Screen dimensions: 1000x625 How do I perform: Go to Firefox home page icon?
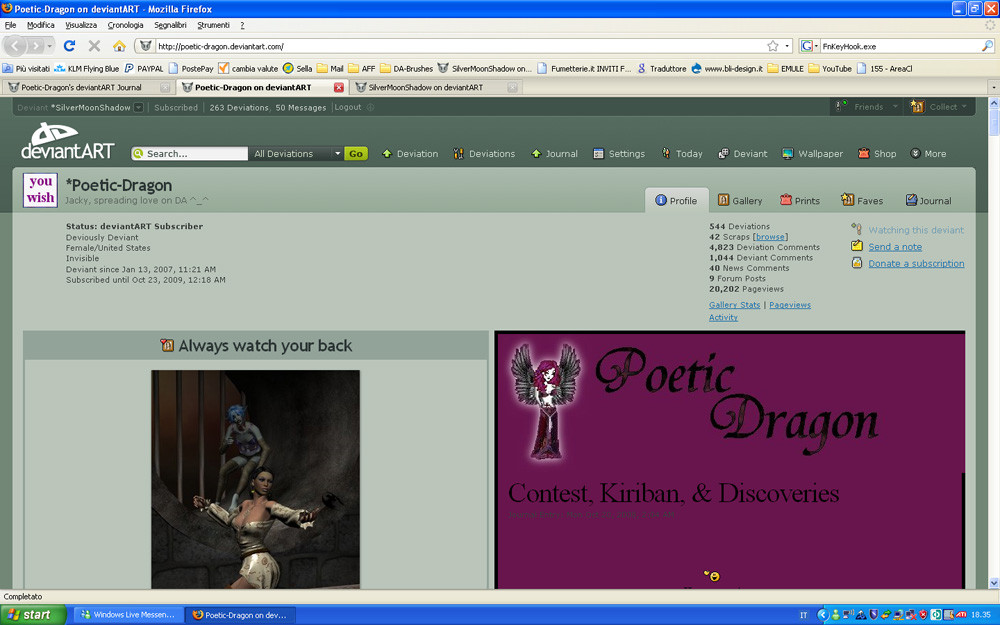pos(119,46)
